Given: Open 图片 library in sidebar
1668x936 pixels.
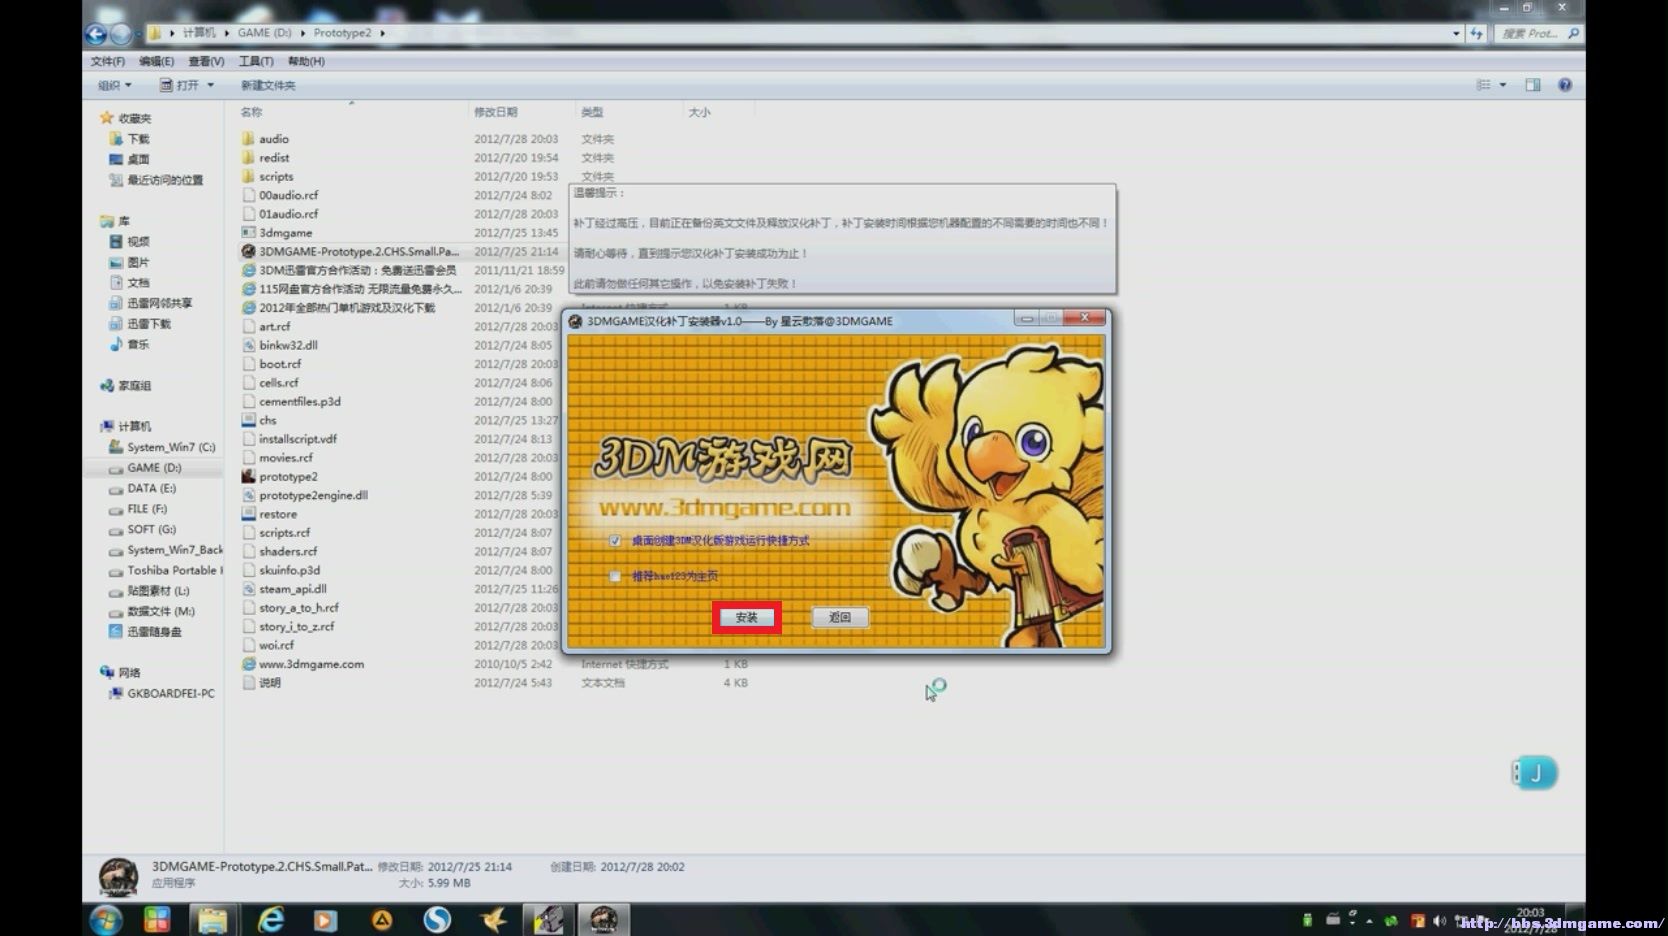Looking at the screenshot, I should point(138,262).
